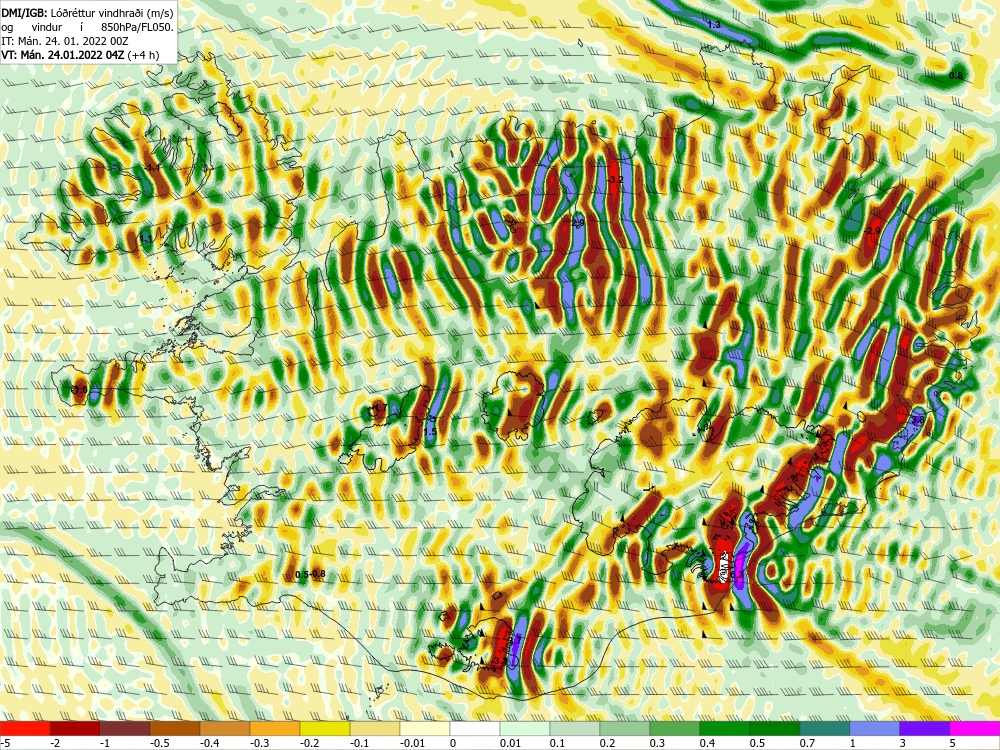Screen dimensions: 1000x750
Task: Pick the periwinkle blue 1 legend swatch
Action: 875,728
